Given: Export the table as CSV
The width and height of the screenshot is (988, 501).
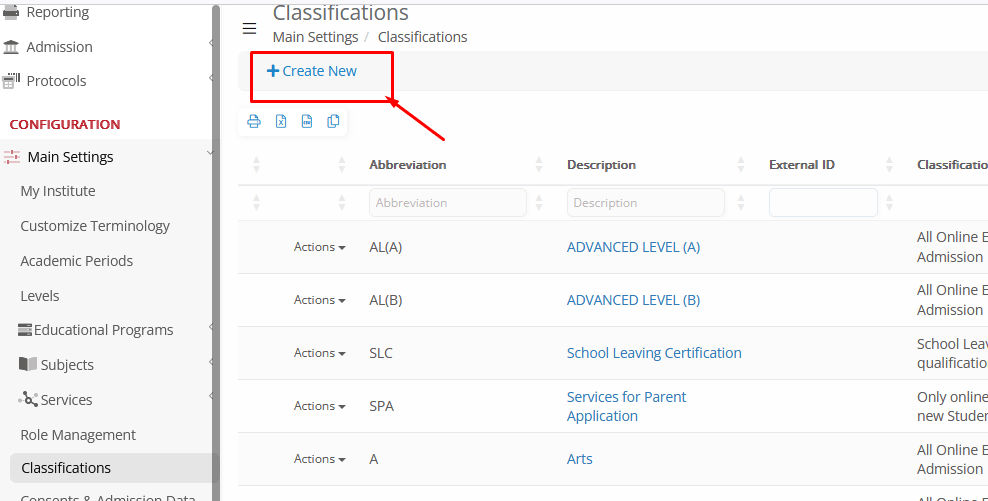Looking at the screenshot, I should [307, 122].
